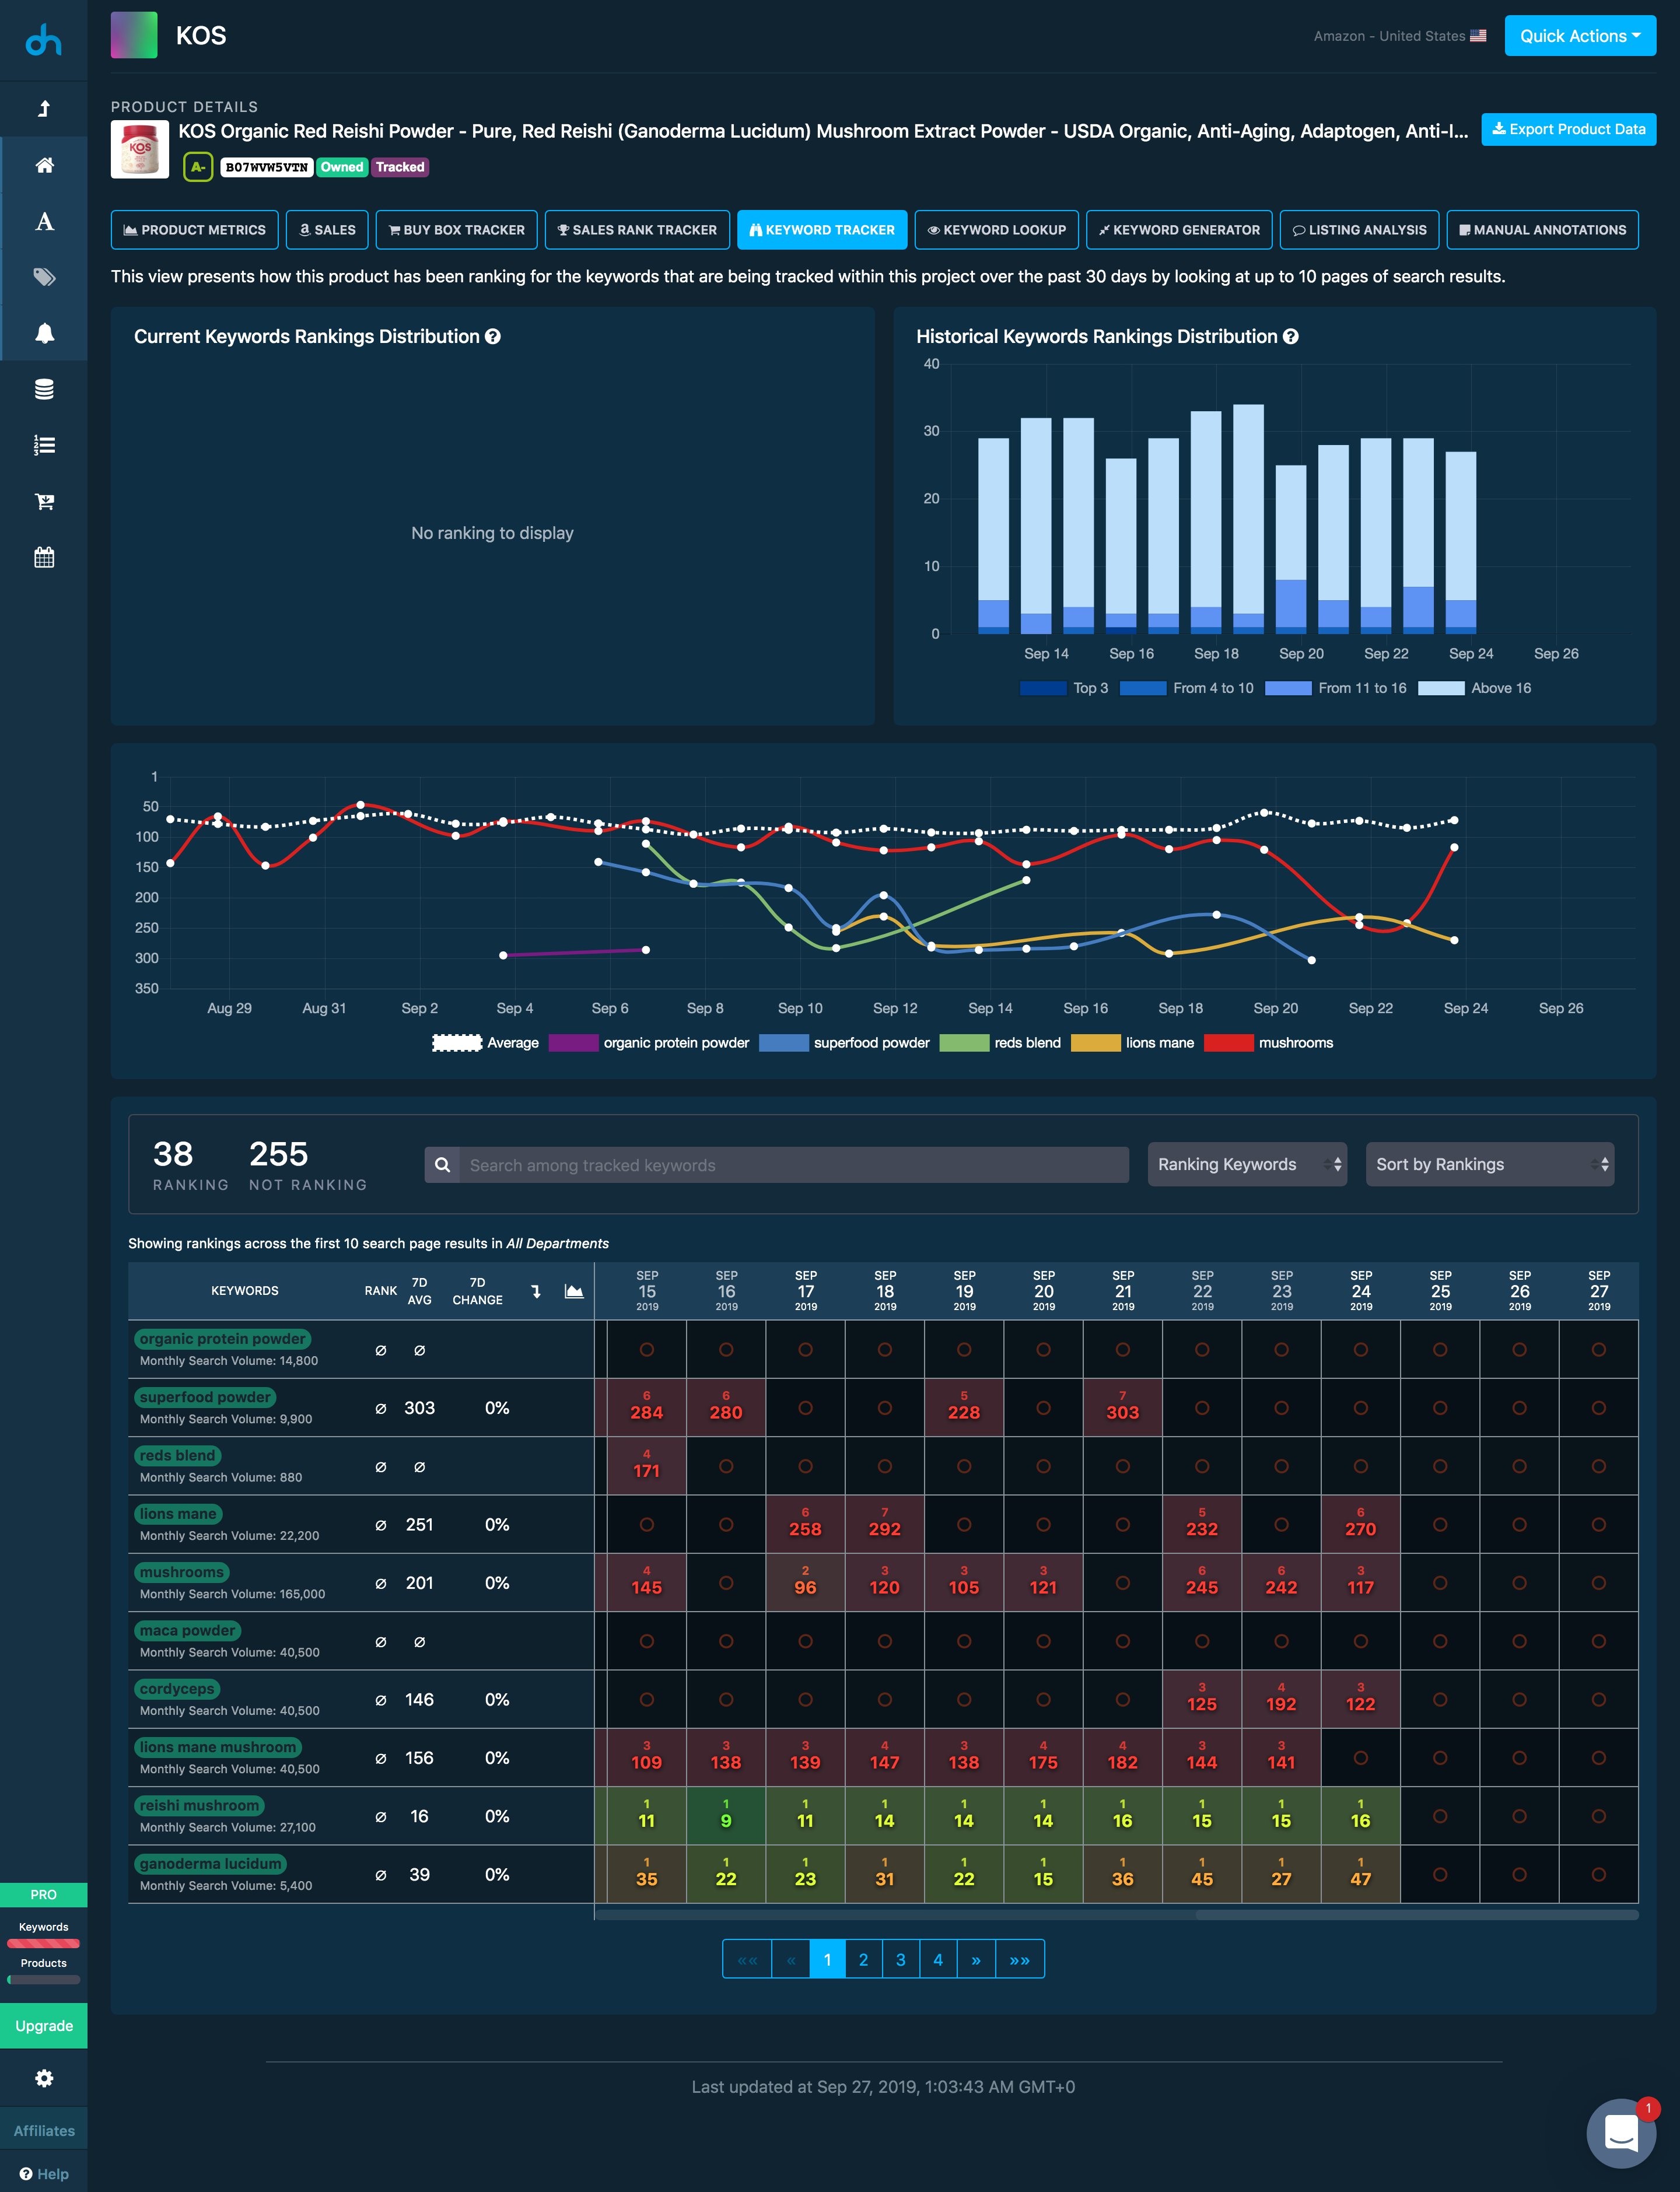Click ASIN B07WVW5VTN badge

[266, 167]
